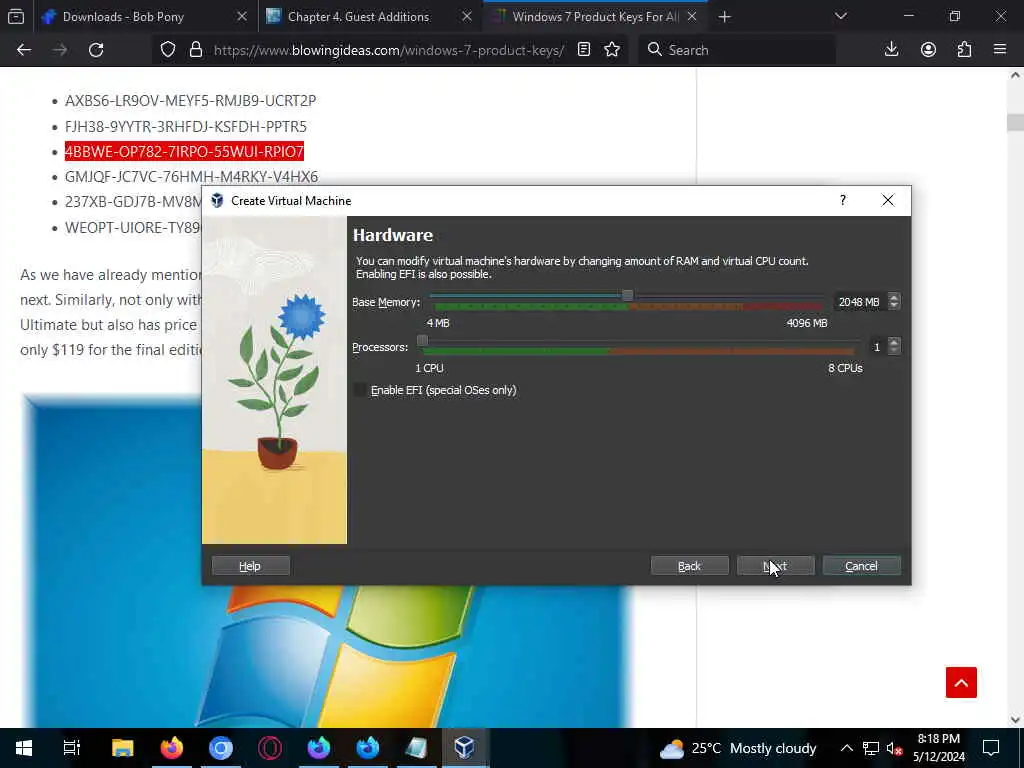
Task: Click the page vertical scrollbar thumb
Action: point(1015,122)
